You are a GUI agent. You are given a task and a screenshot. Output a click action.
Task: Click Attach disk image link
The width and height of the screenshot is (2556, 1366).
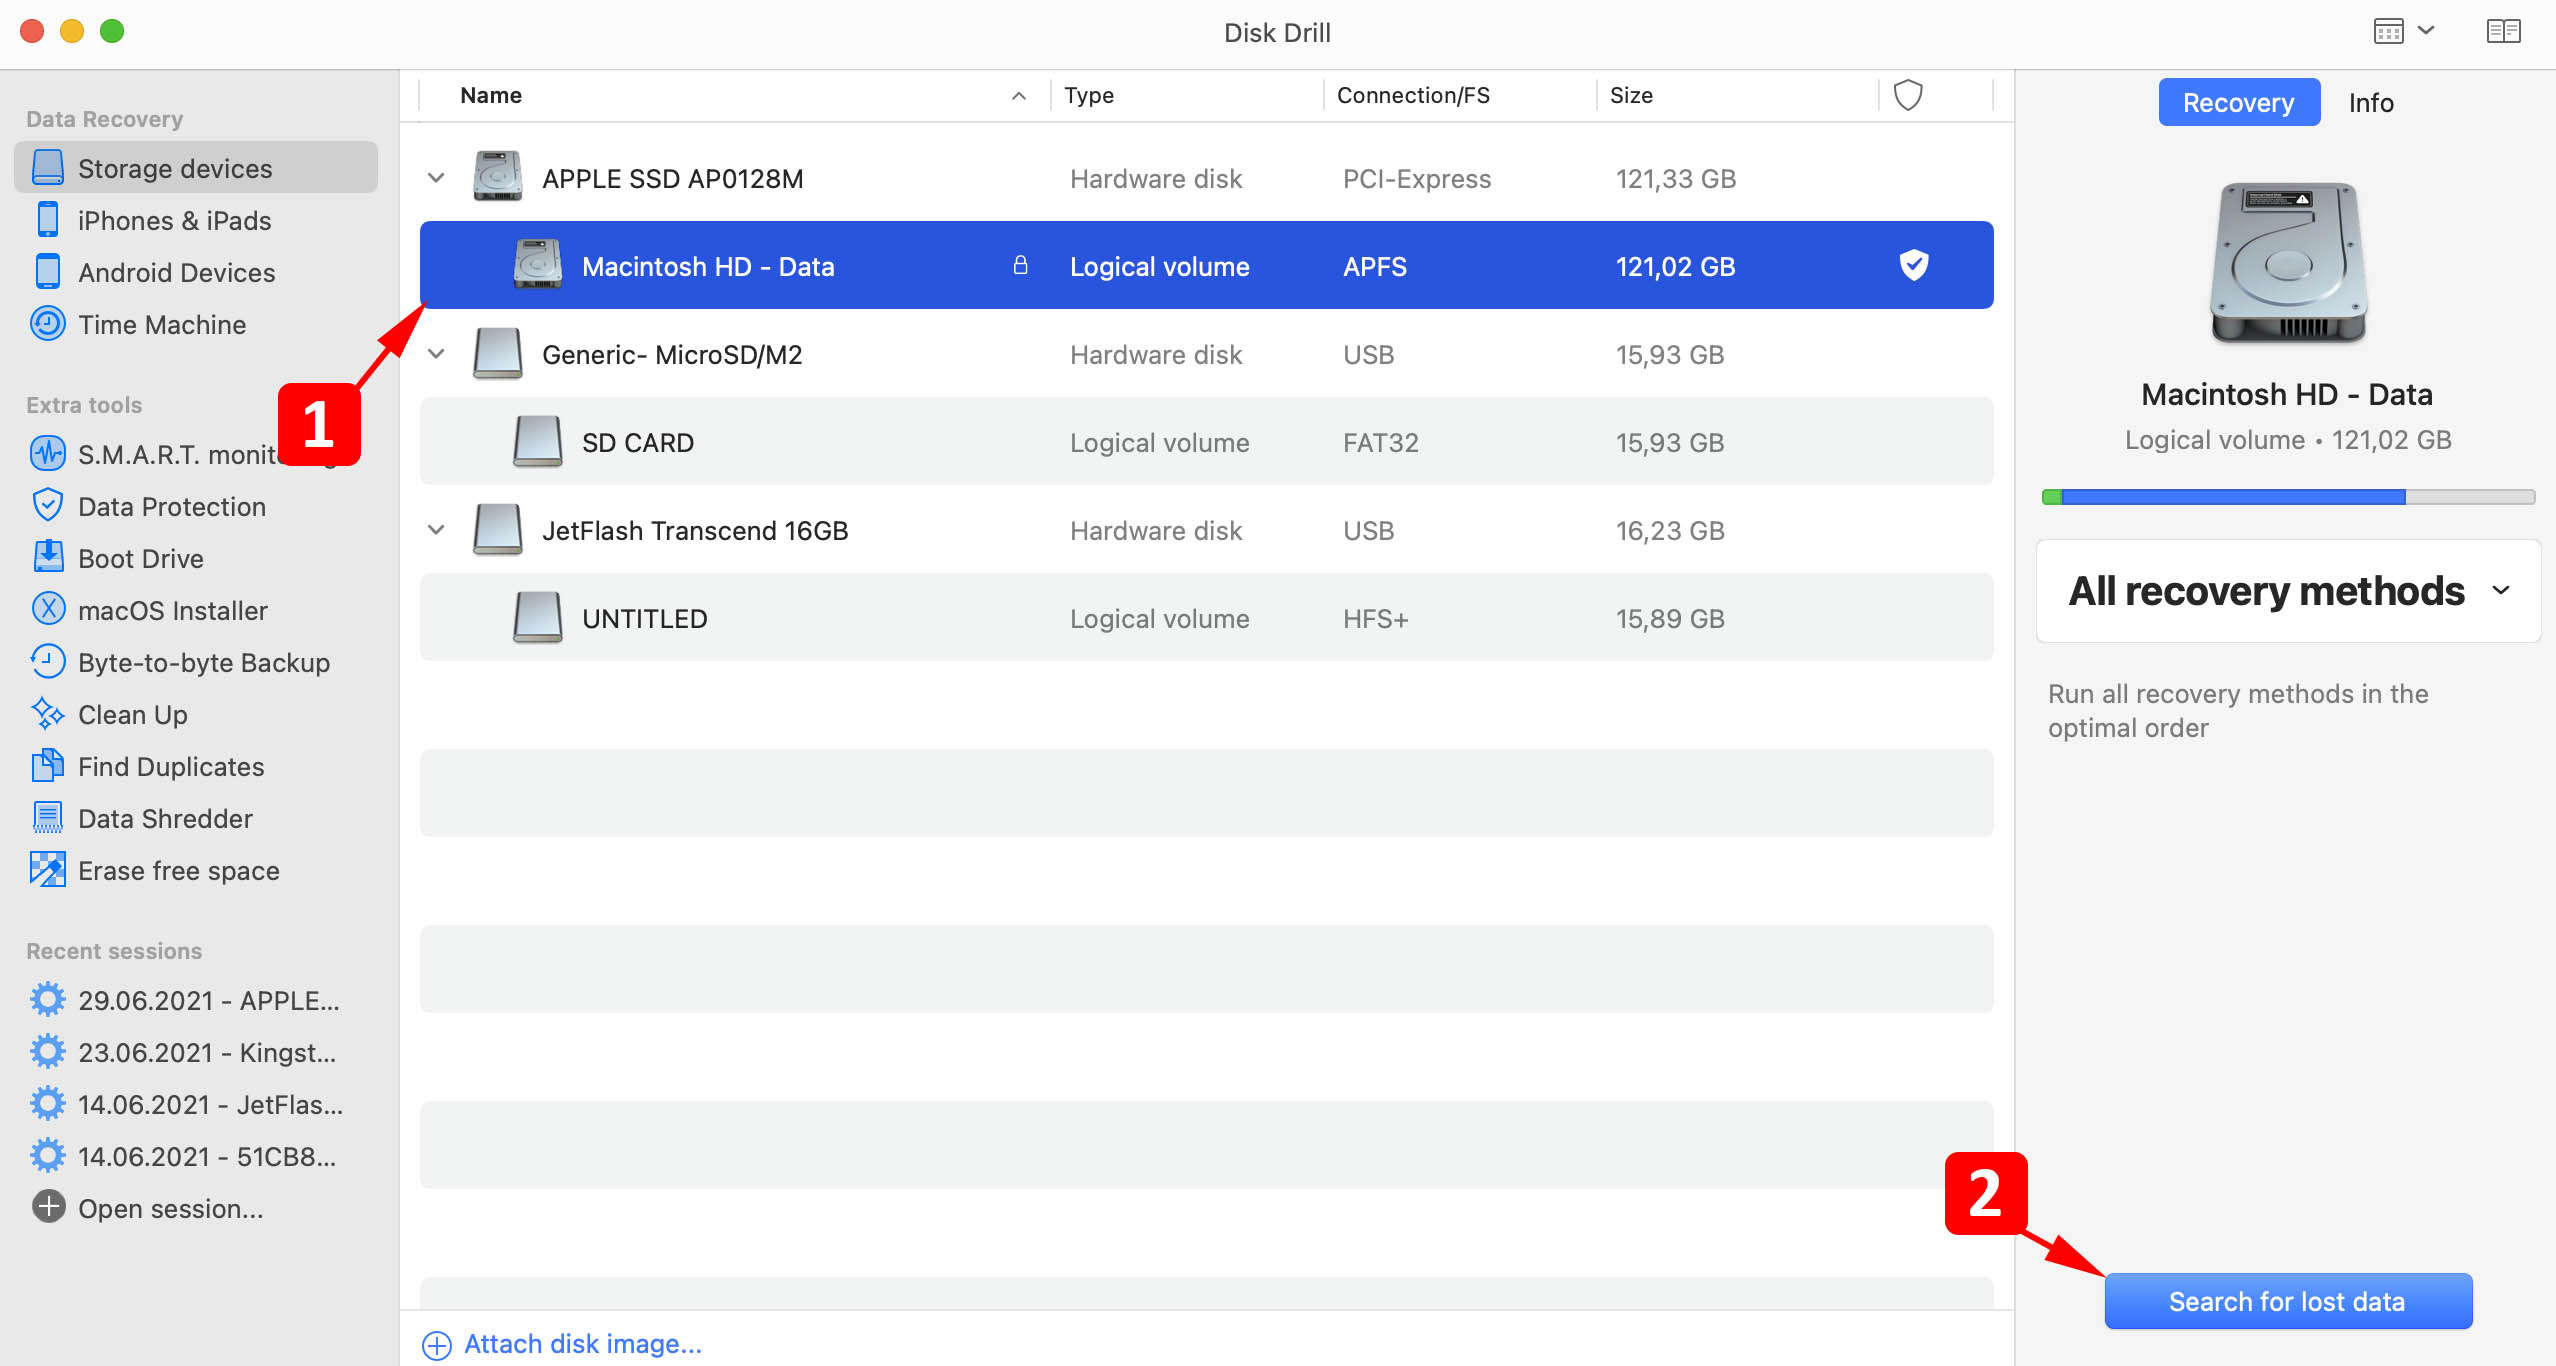pyautogui.click(x=563, y=1344)
